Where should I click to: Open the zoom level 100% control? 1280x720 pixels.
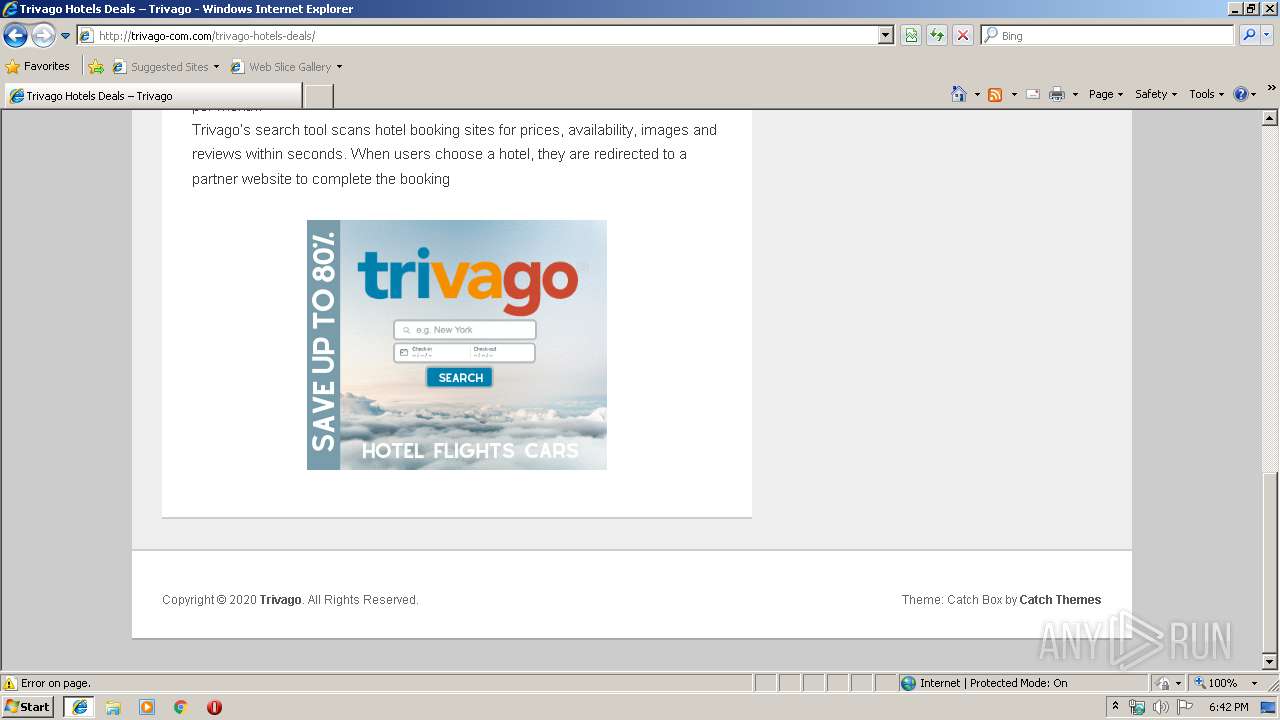(x=1216, y=683)
